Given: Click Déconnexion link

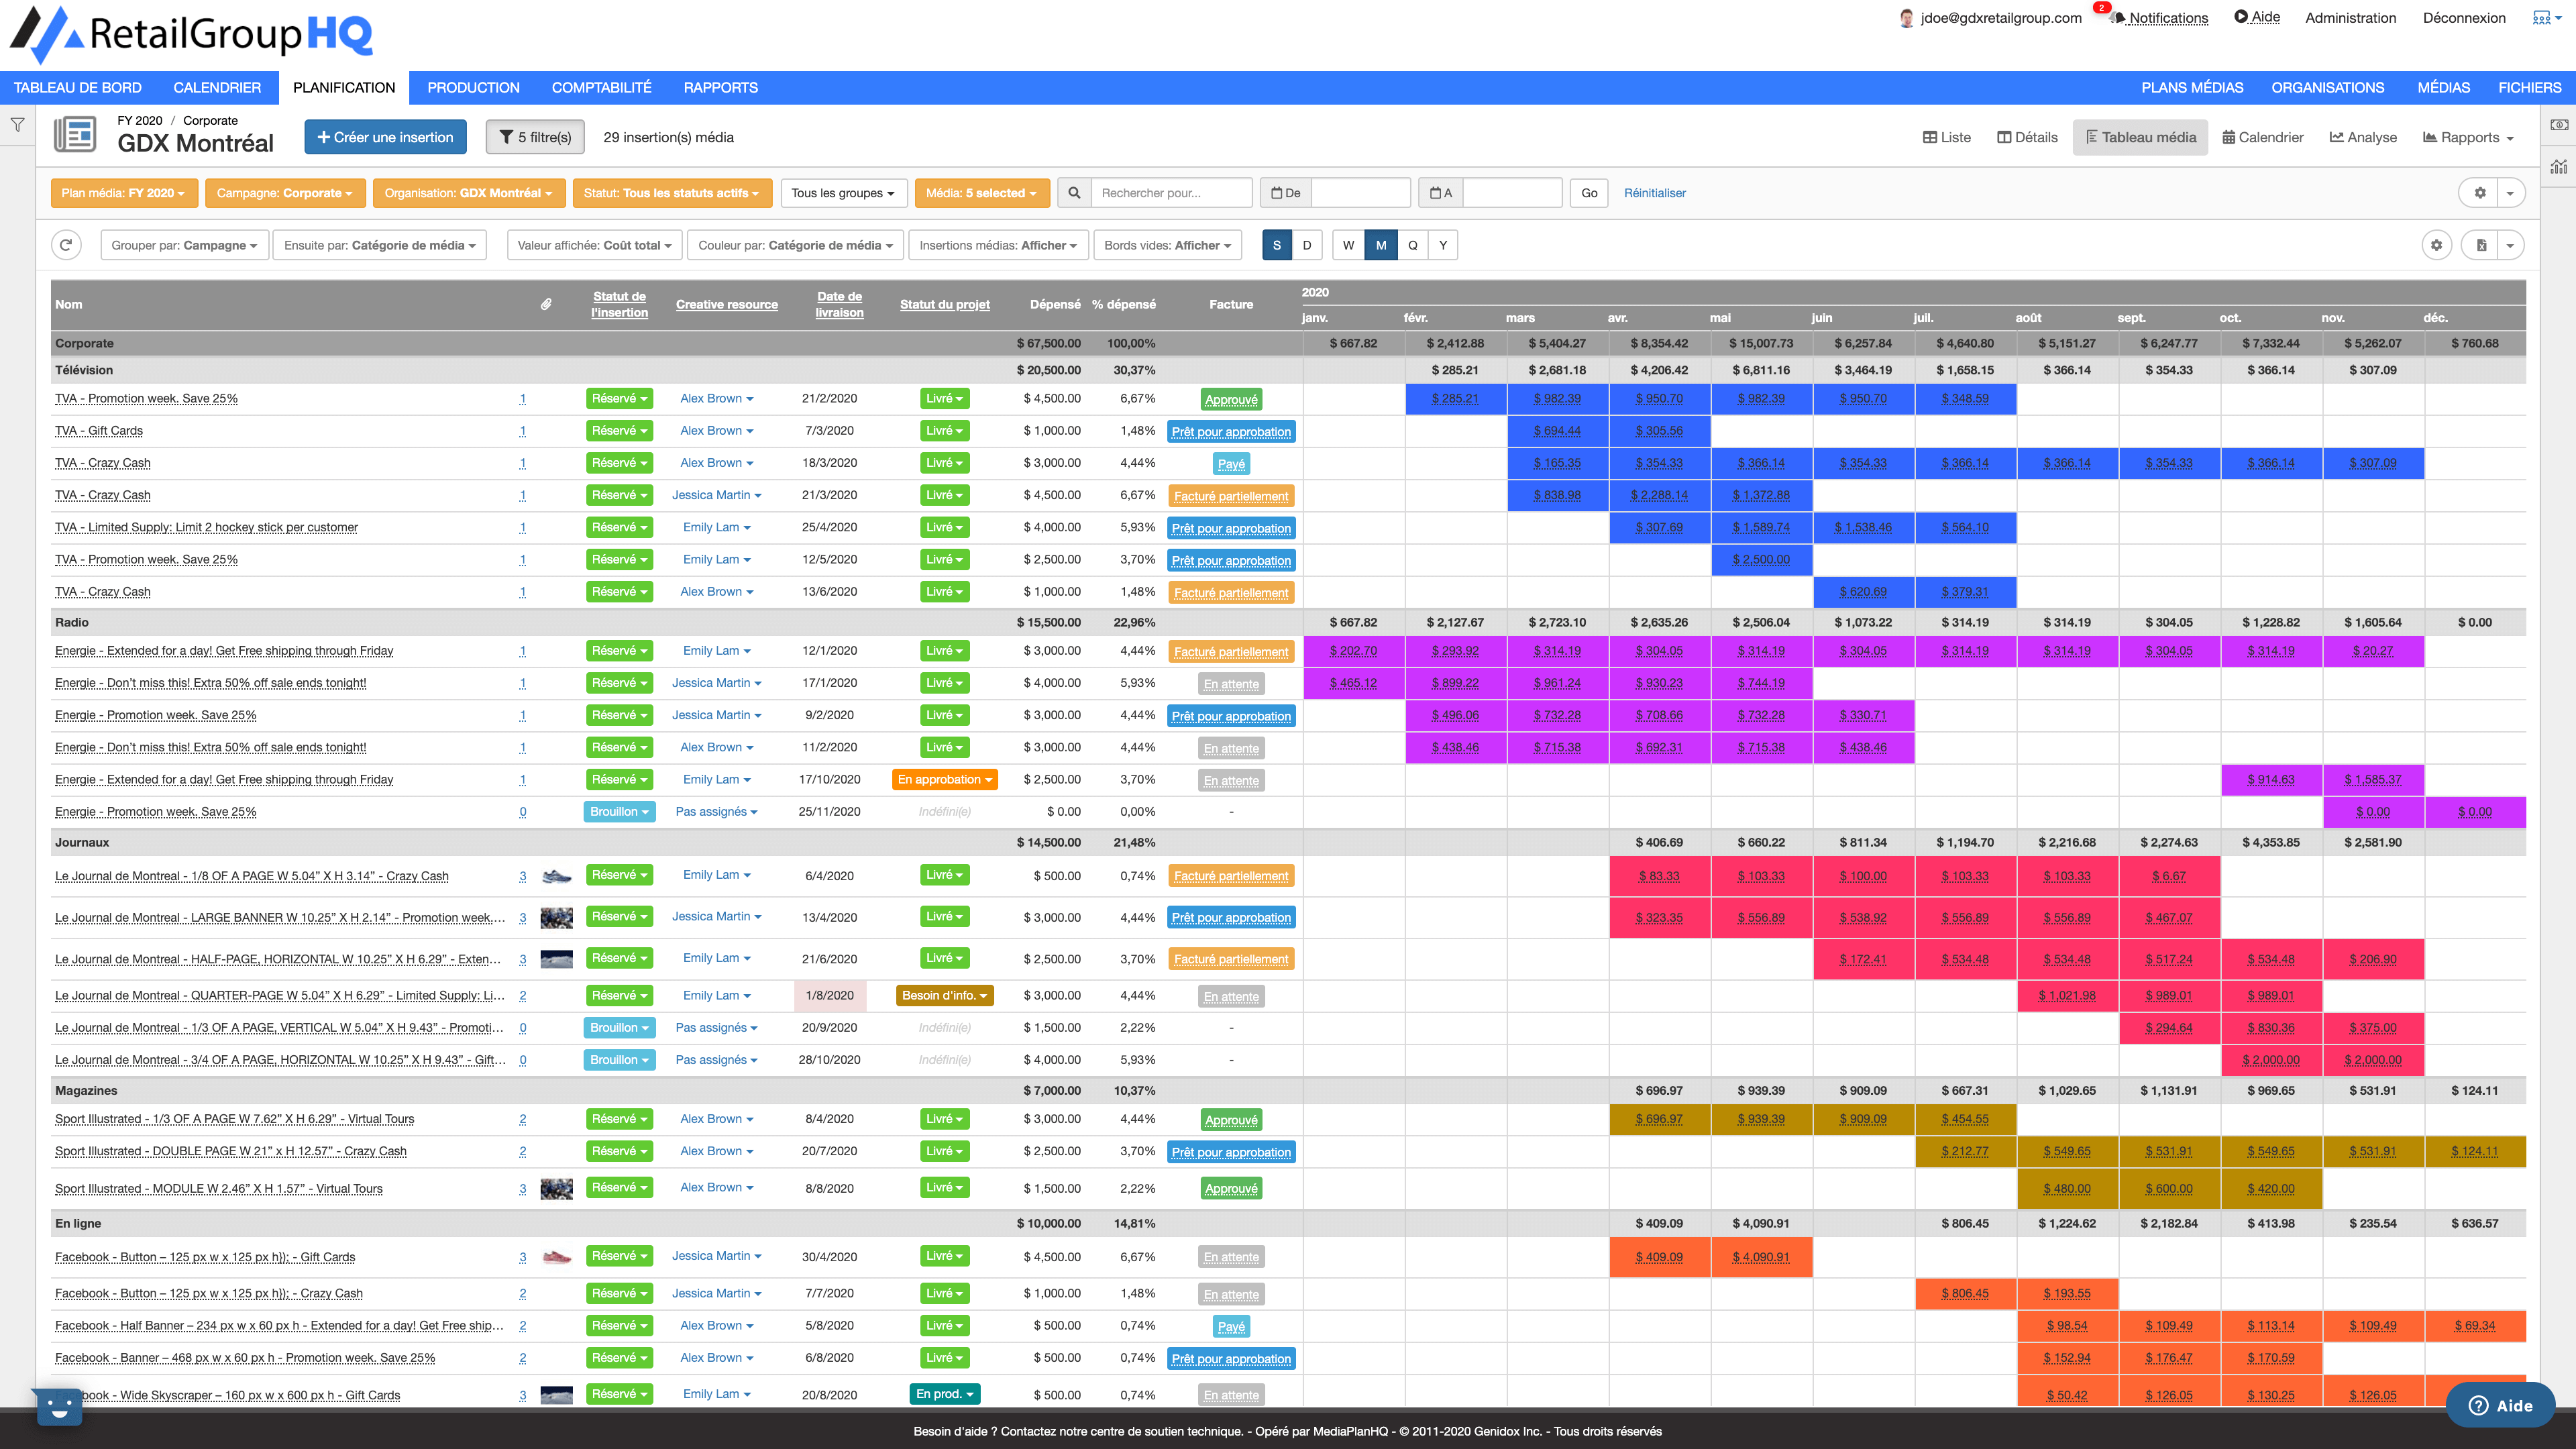Looking at the screenshot, I should 2464,18.
